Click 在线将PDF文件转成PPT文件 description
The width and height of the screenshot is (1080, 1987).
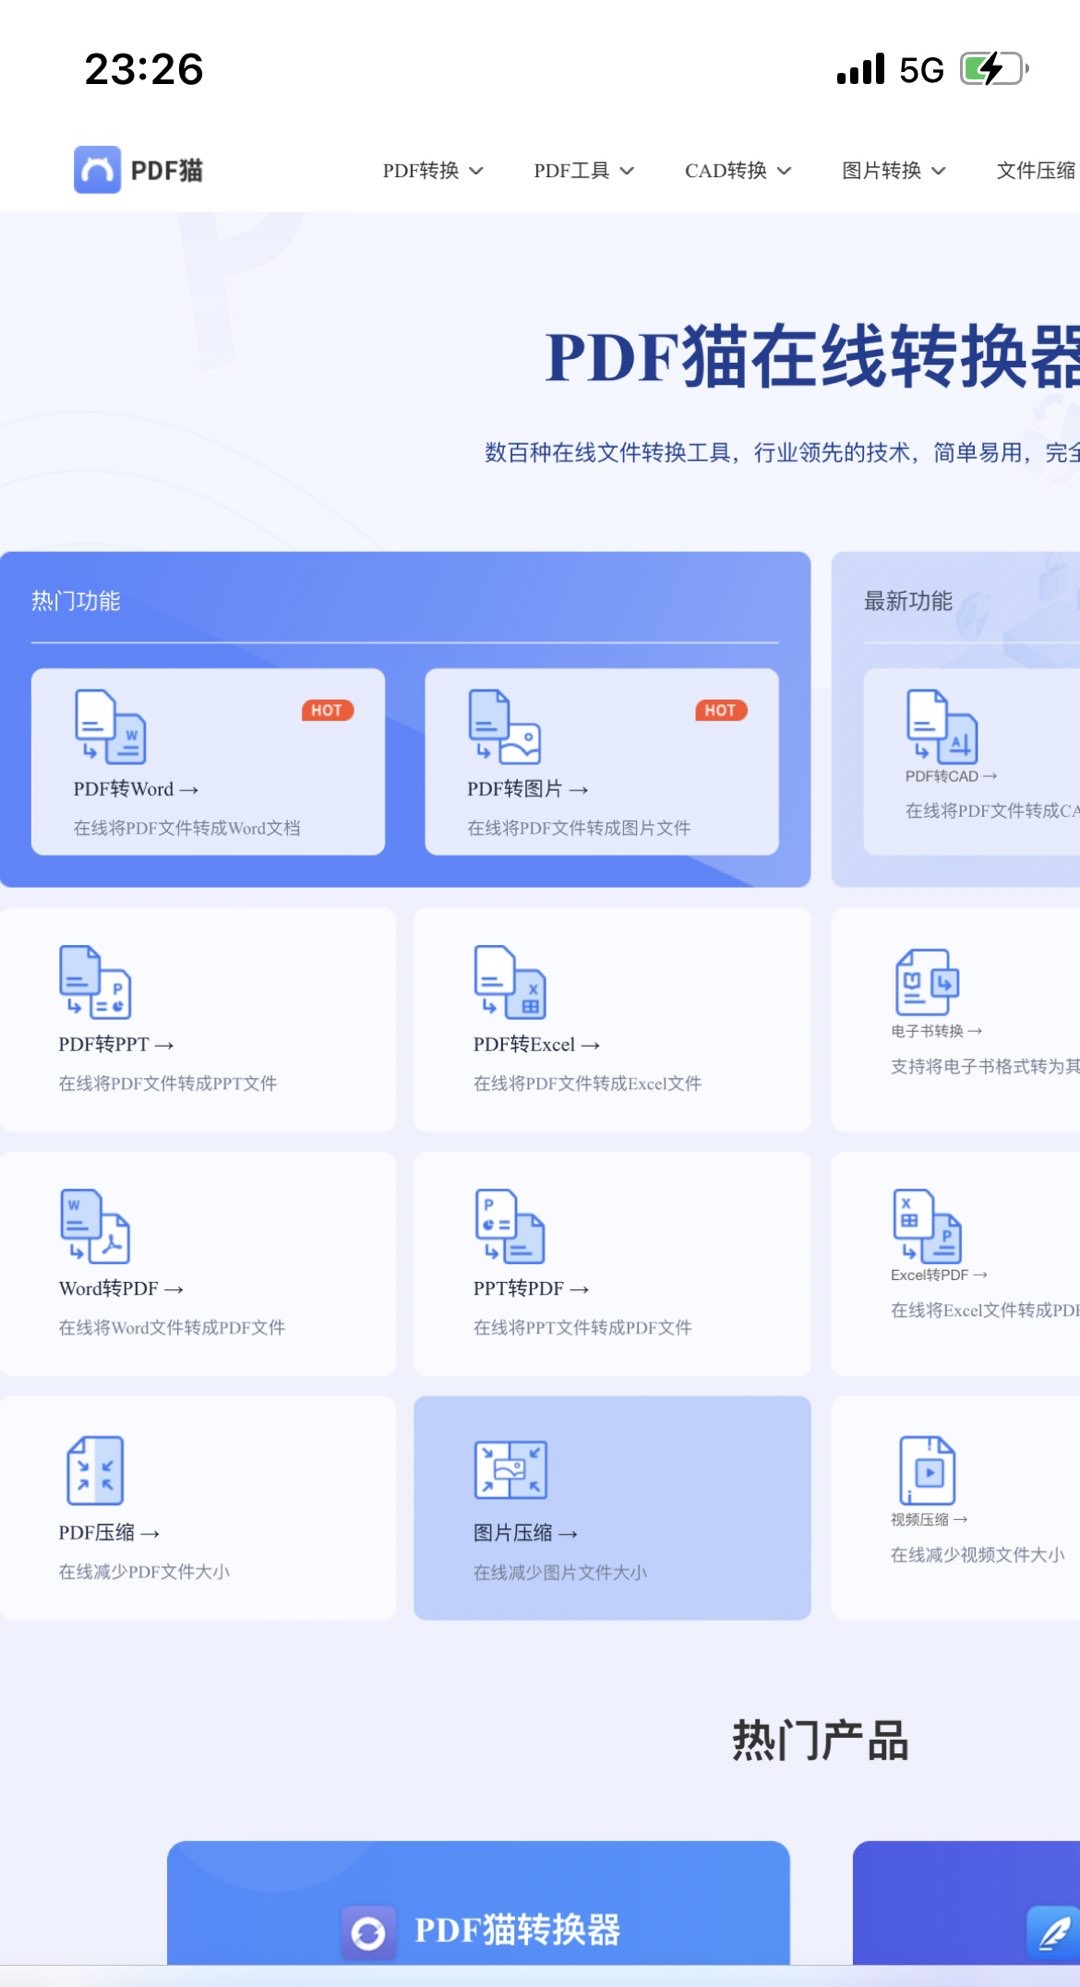point(168,1083)
